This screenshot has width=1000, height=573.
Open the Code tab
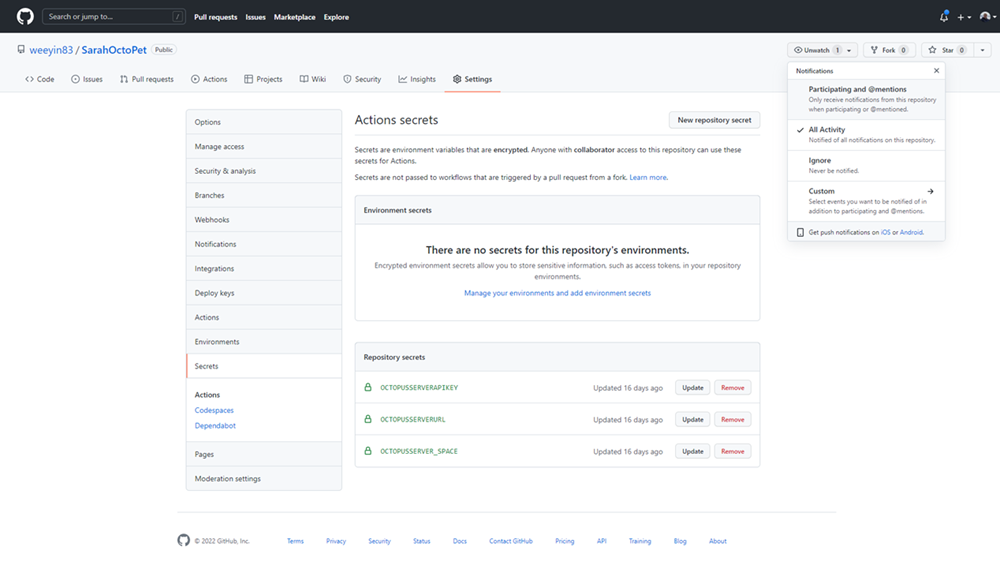coord(40,79)
